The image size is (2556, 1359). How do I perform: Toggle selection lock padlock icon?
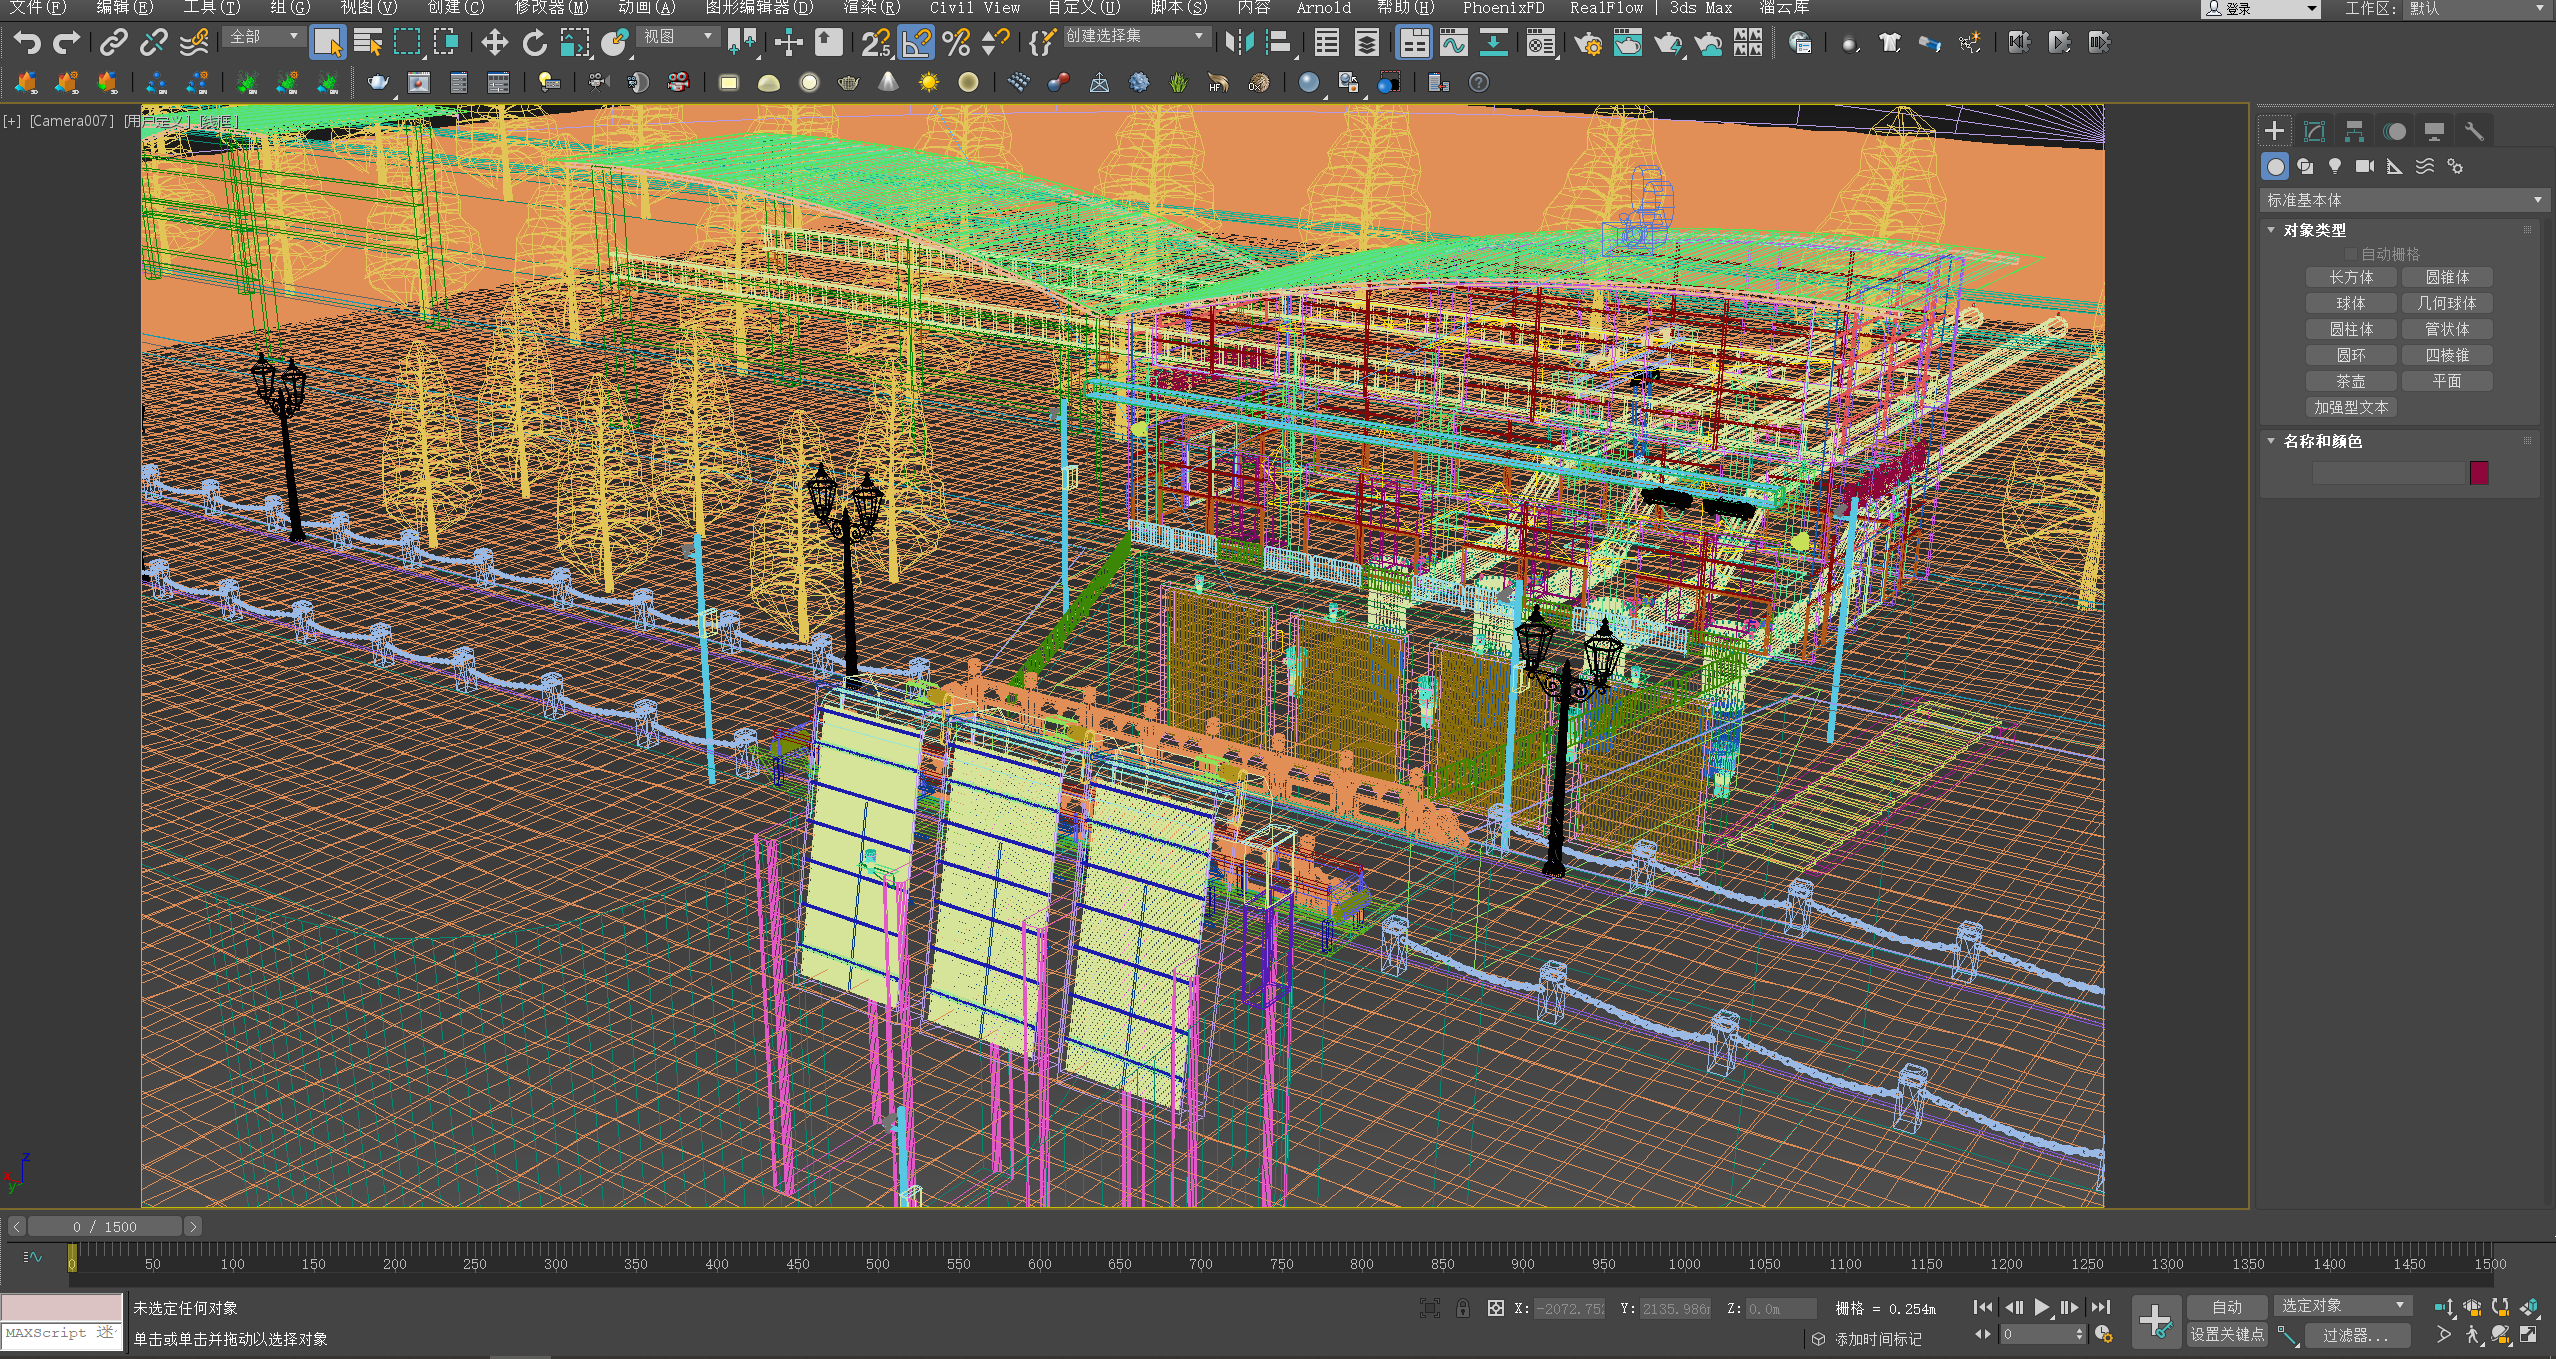(1462, 1308)
